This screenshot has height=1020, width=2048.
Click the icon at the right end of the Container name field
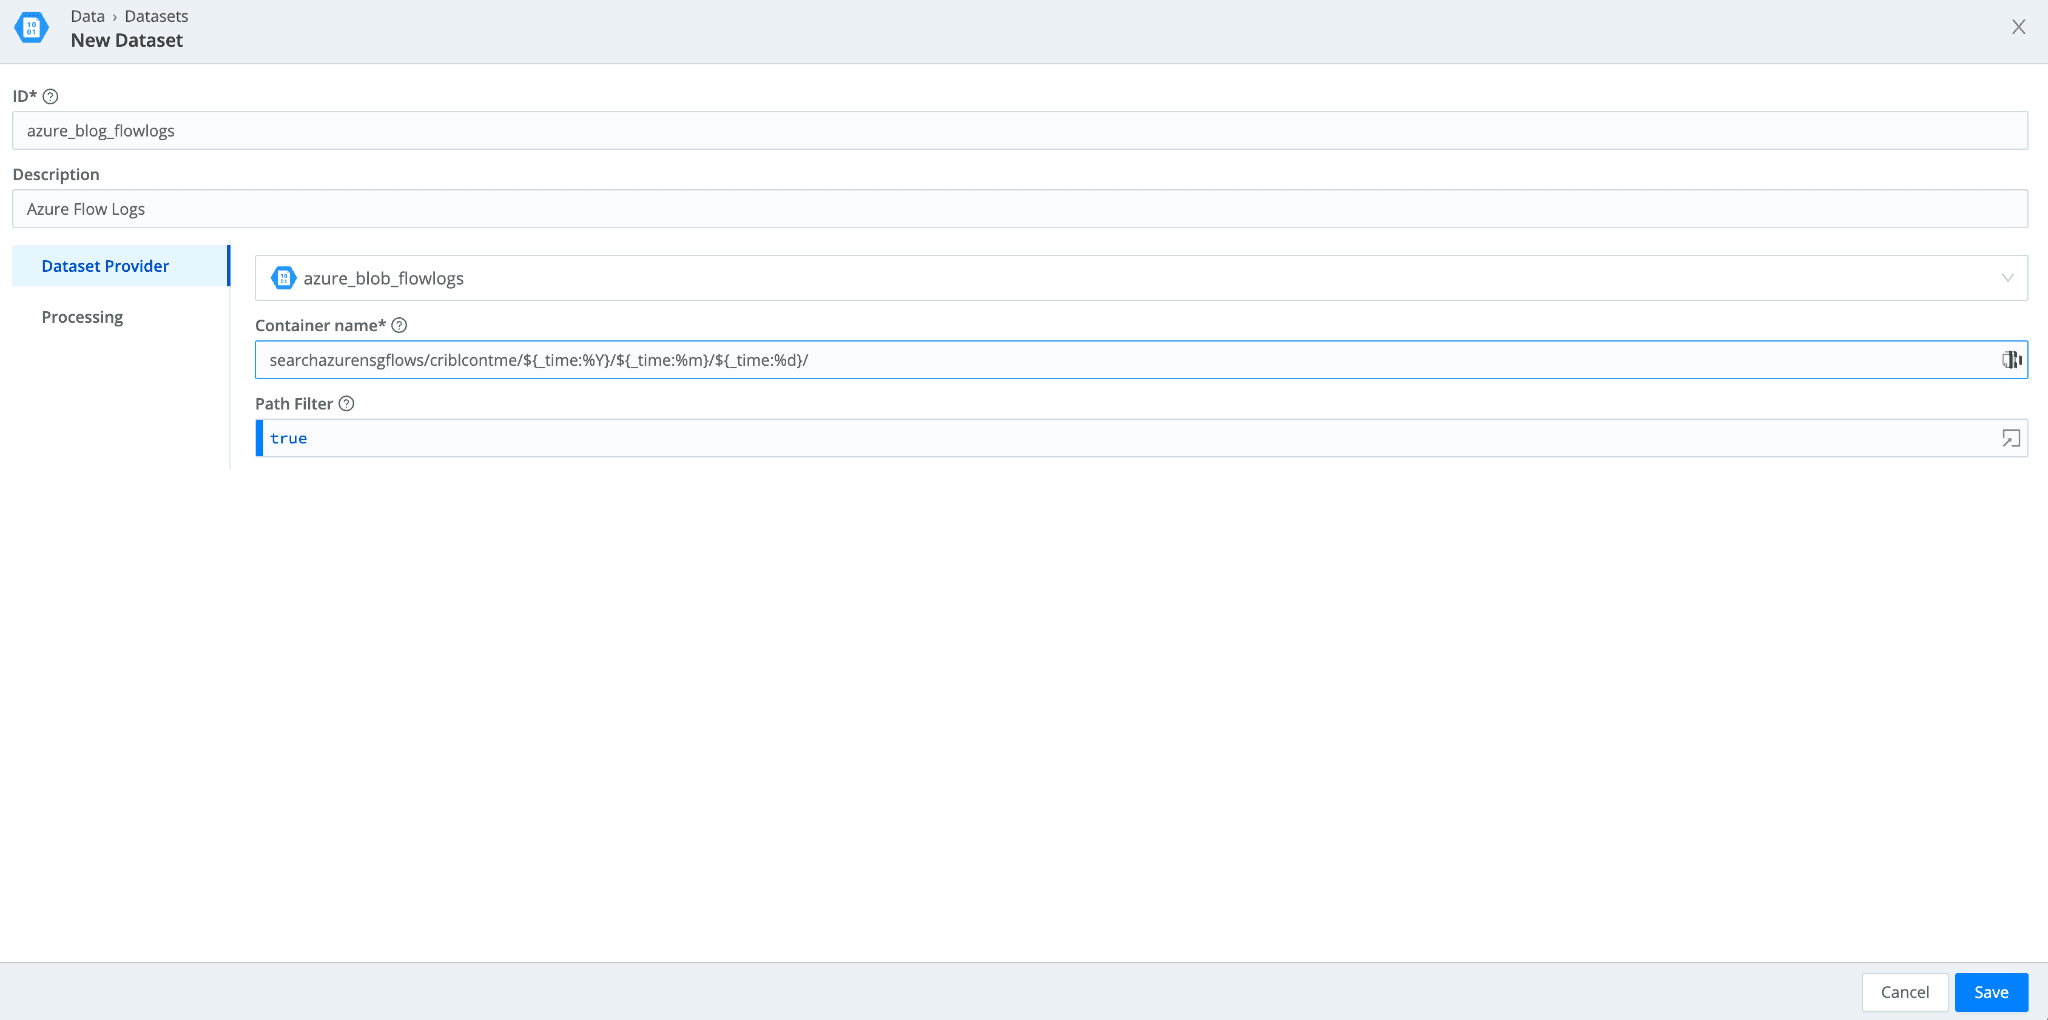2011,360
